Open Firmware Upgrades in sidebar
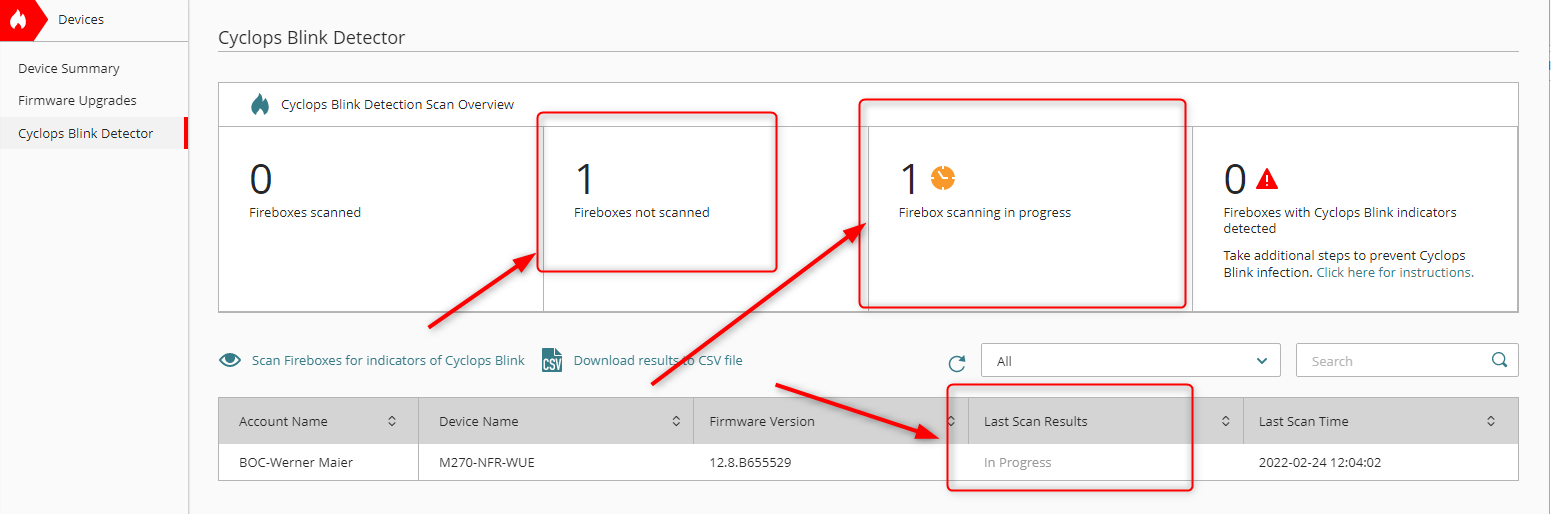The image size is (1551, 514). [x=77, y=100]
